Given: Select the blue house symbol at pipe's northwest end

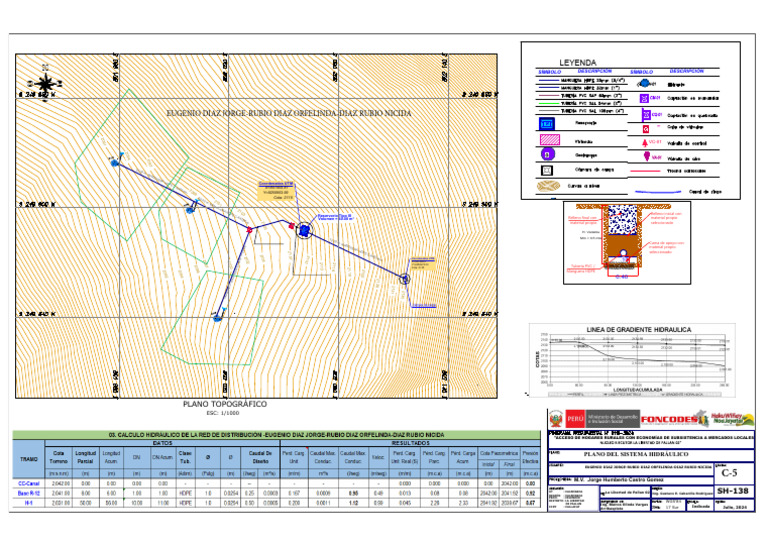Looking at the screenshot, I should [116, 162].
